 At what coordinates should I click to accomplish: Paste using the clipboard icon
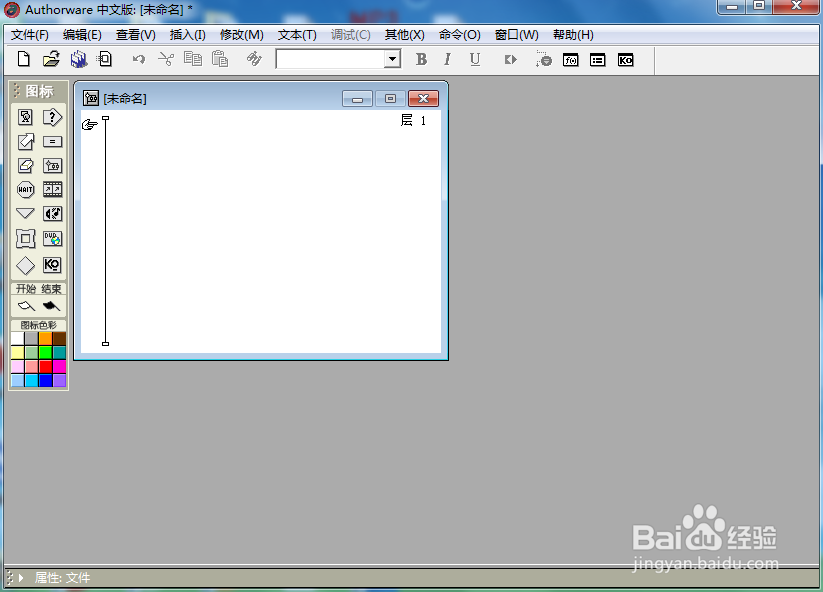pyautogui.click(x=220, y=59)
